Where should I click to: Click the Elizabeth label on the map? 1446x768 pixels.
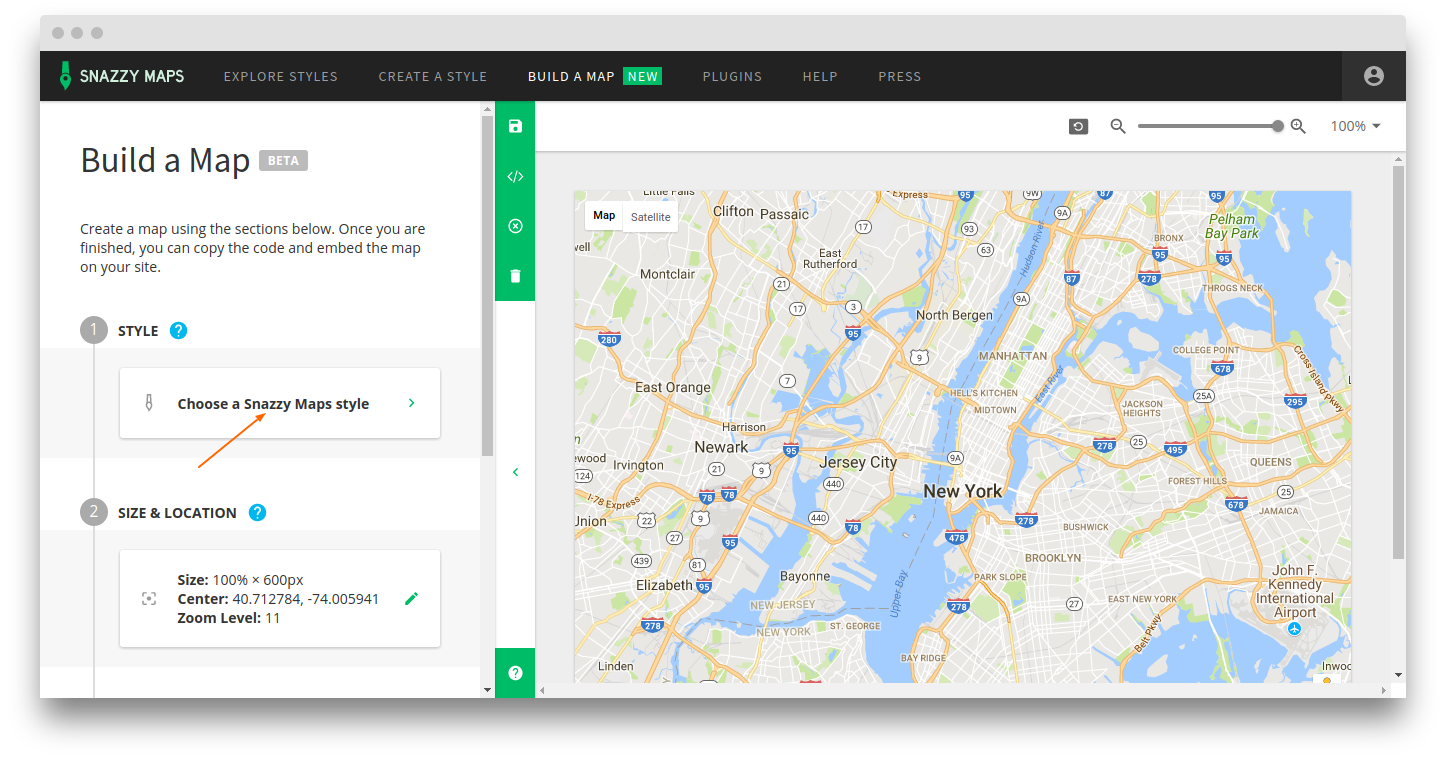click(x=664, y=585)
